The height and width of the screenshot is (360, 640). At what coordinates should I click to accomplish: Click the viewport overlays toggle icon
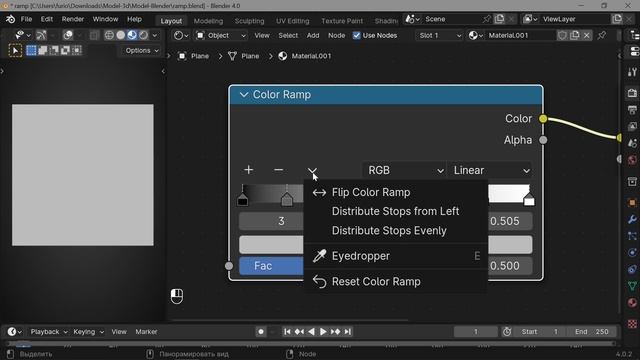68,36
